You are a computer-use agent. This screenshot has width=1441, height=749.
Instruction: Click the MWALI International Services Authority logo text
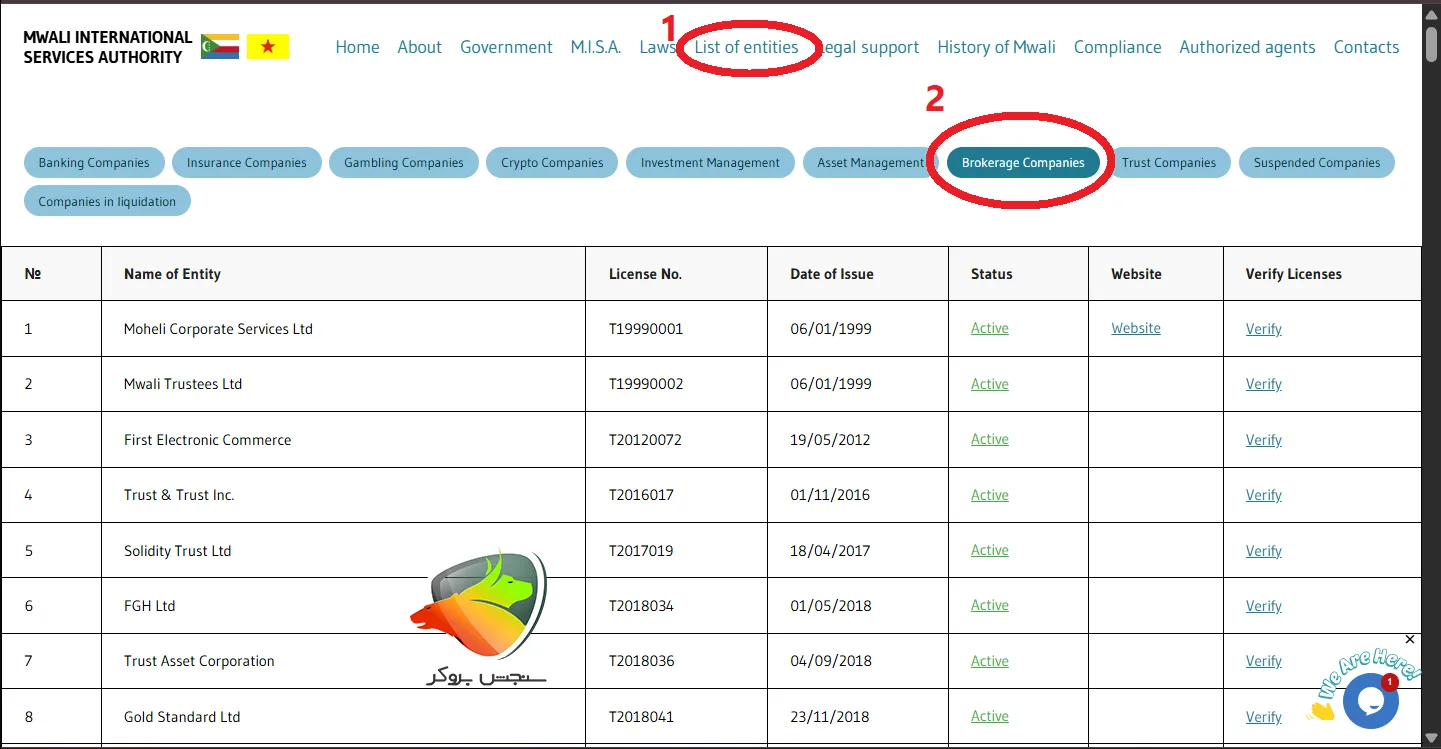[107, 47]
